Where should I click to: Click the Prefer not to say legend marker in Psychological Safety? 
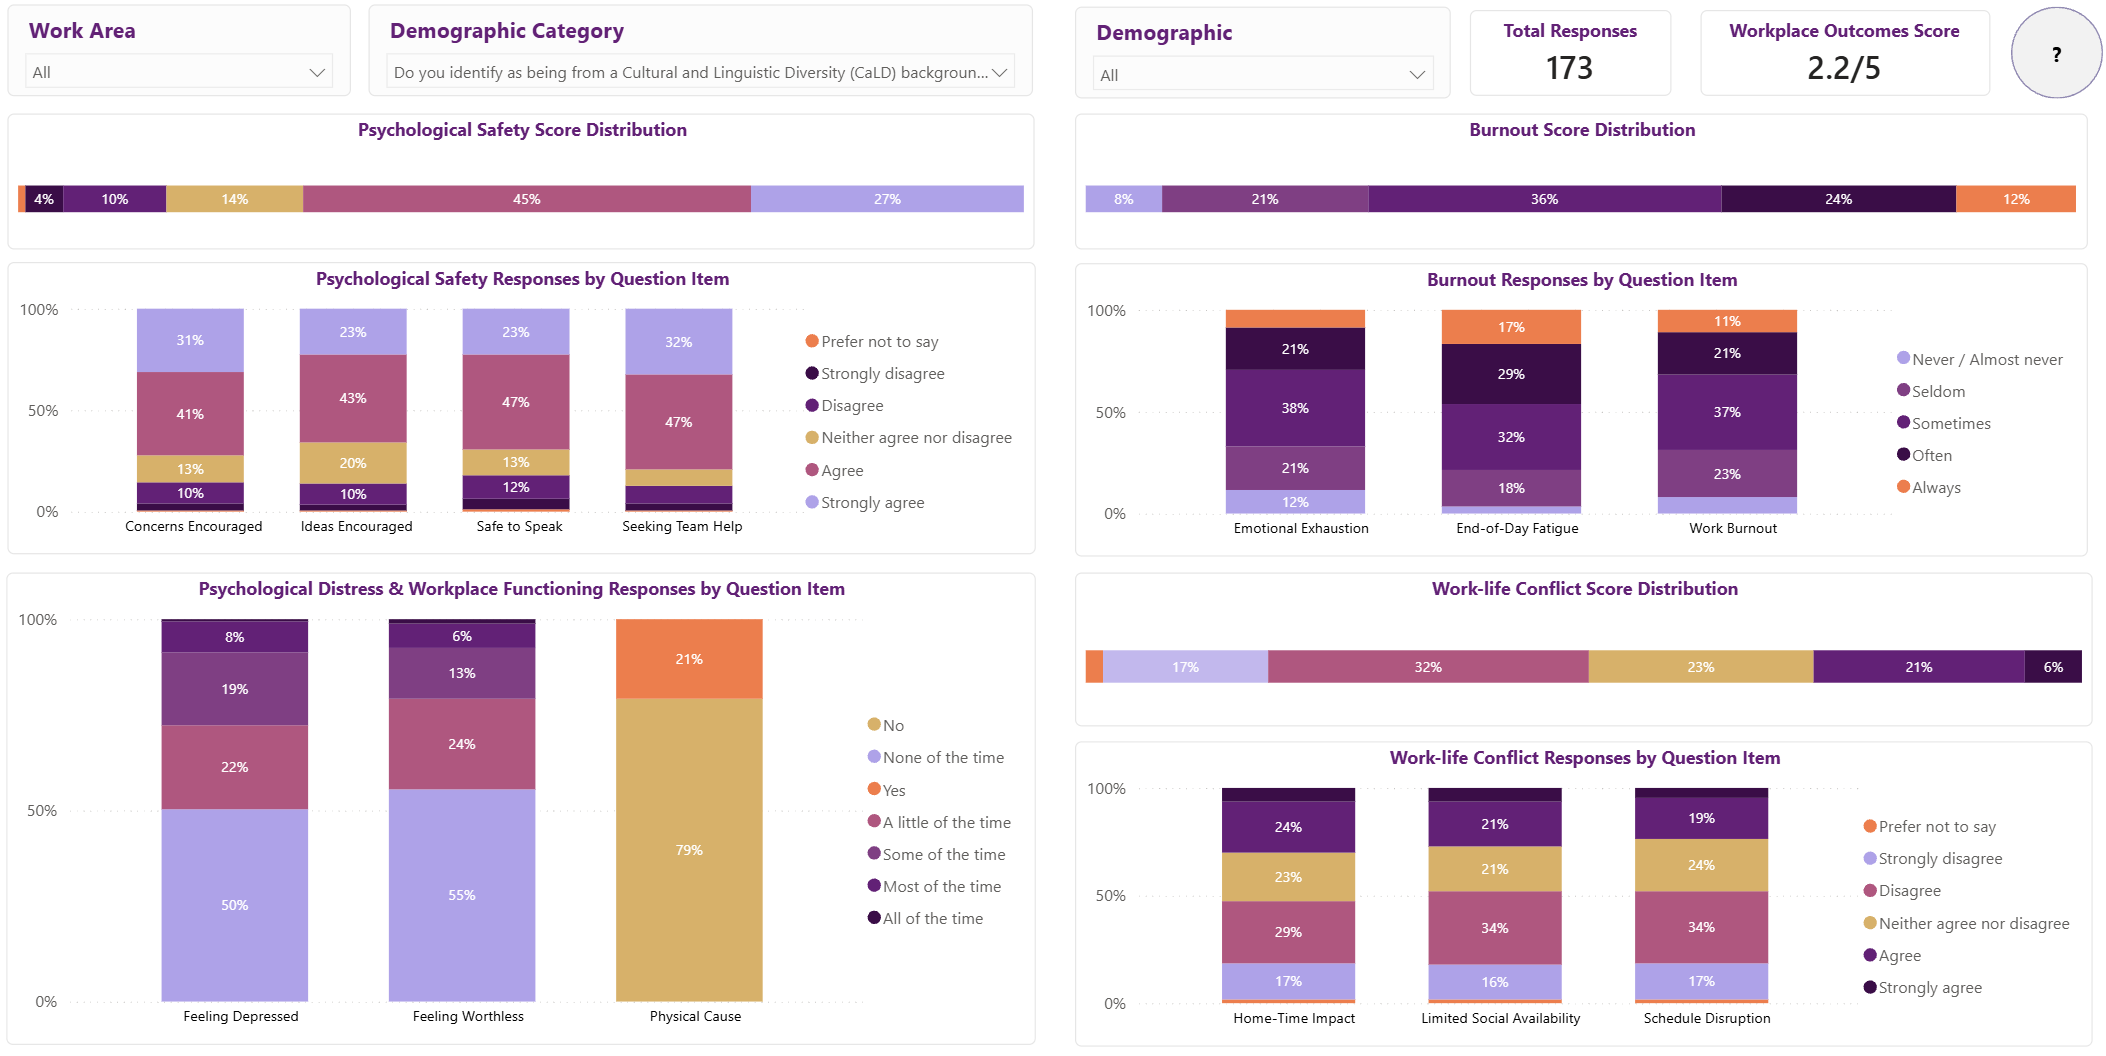click(x=812, y=341)
